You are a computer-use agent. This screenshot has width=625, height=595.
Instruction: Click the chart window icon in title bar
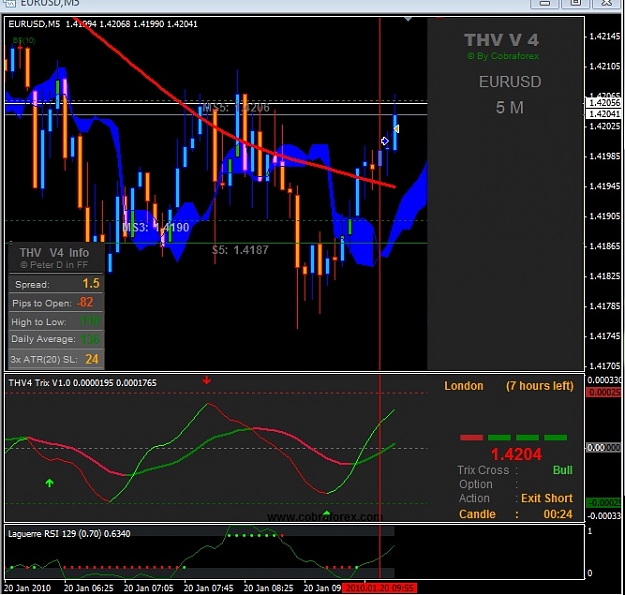10,4
